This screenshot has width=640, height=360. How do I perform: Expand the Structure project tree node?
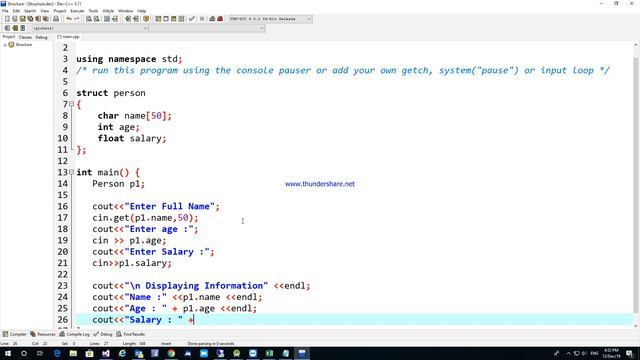tap(5, 45)
